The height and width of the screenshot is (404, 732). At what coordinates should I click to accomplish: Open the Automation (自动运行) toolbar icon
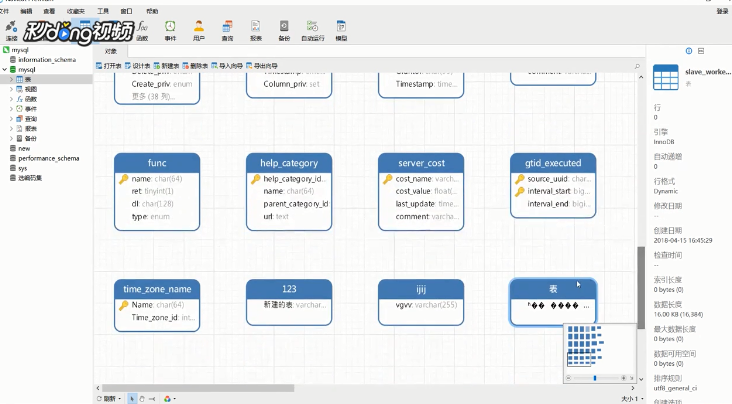click(313, 31)
